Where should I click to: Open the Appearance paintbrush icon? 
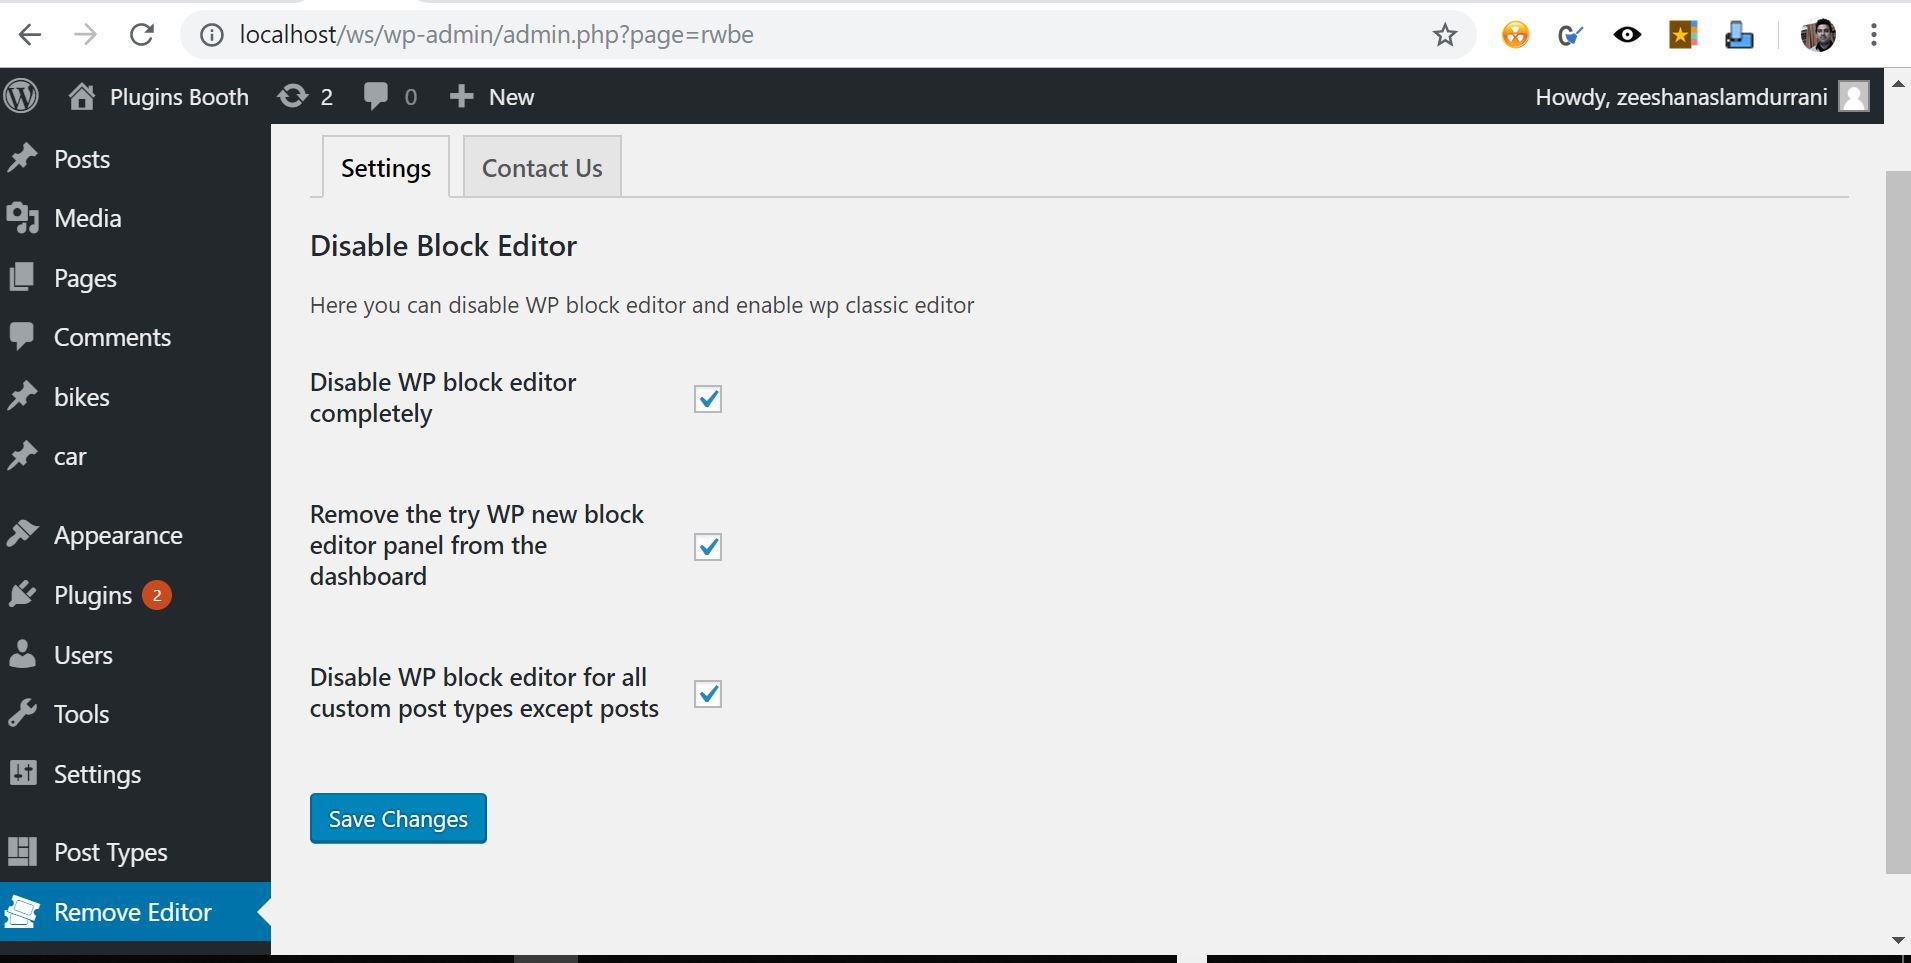(x=22, y=535)
